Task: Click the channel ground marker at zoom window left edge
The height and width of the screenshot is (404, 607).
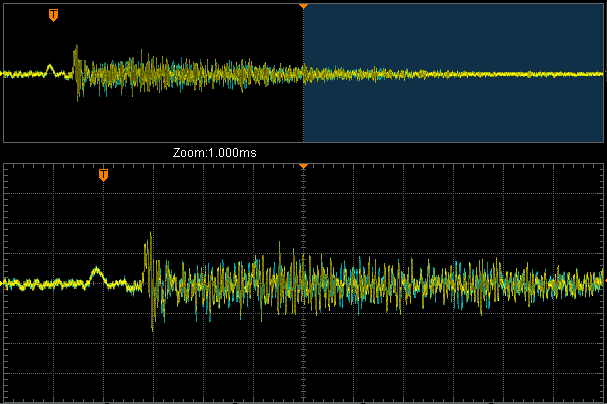Action: click(x=2, y=283)
